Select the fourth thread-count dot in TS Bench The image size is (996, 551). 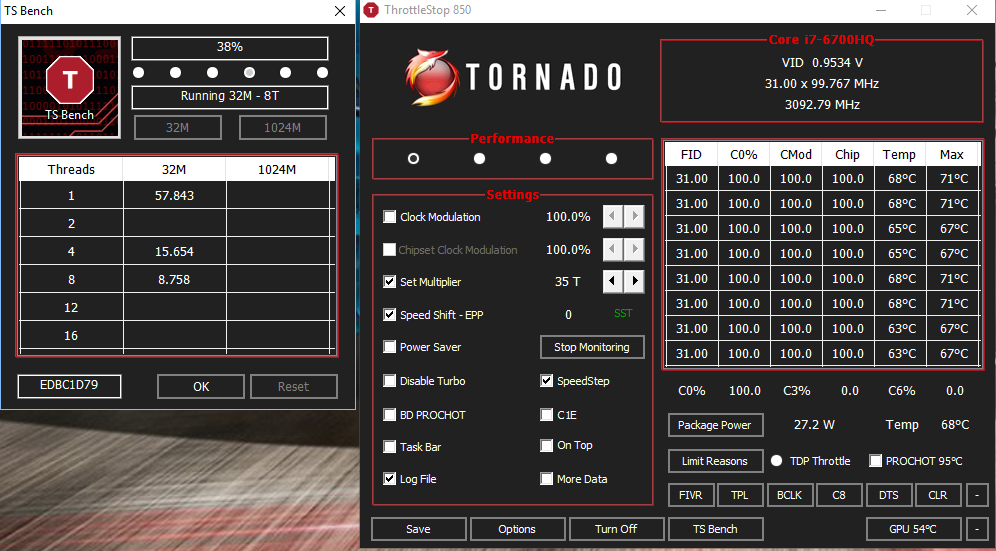pyautogui.click(x=250, y=72)
